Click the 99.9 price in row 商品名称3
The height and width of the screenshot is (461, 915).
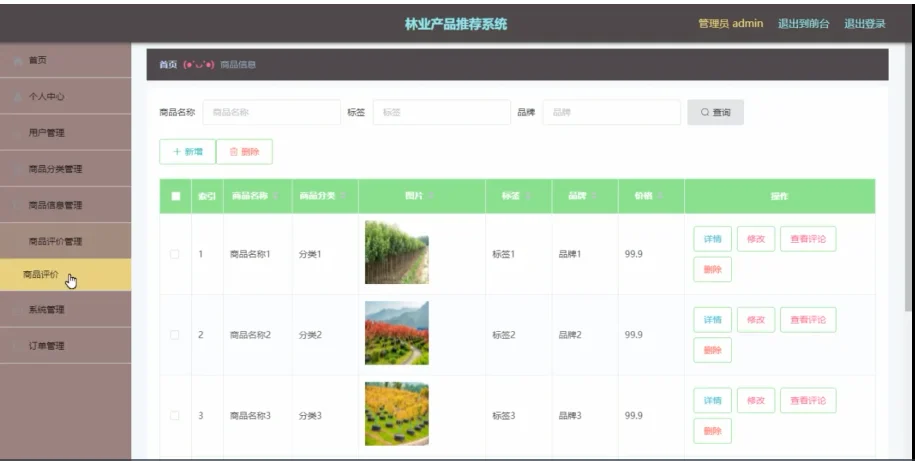(x=634, y=415)
